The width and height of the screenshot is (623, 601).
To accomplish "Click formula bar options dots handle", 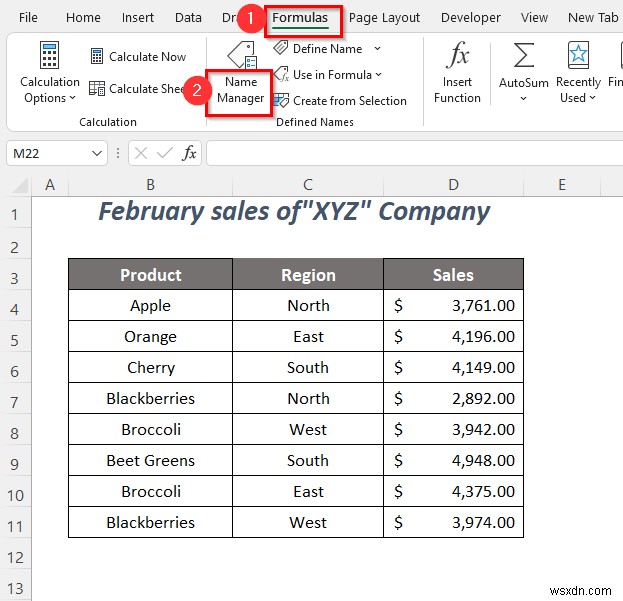I will coord(118,153).
